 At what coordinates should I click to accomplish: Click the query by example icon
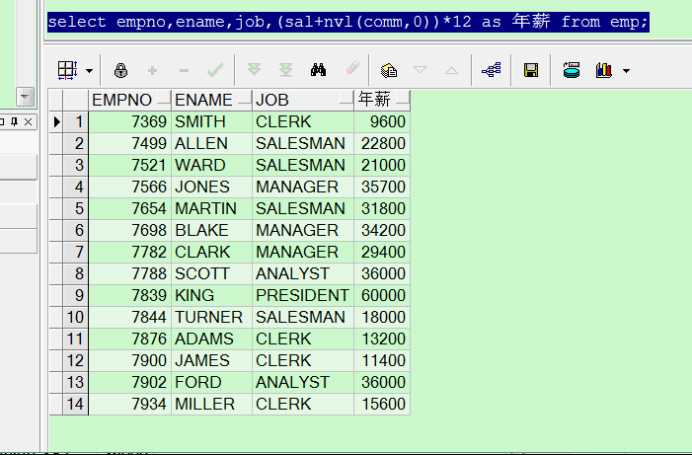(x=389, y=70)
